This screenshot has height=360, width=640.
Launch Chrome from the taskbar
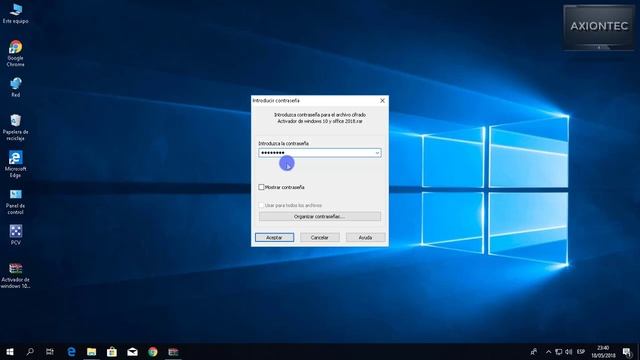pos(153,351)
